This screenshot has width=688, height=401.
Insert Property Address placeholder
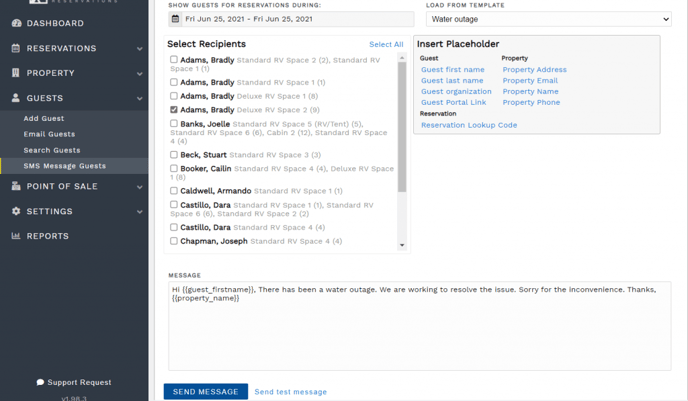(x=534, y=69)
